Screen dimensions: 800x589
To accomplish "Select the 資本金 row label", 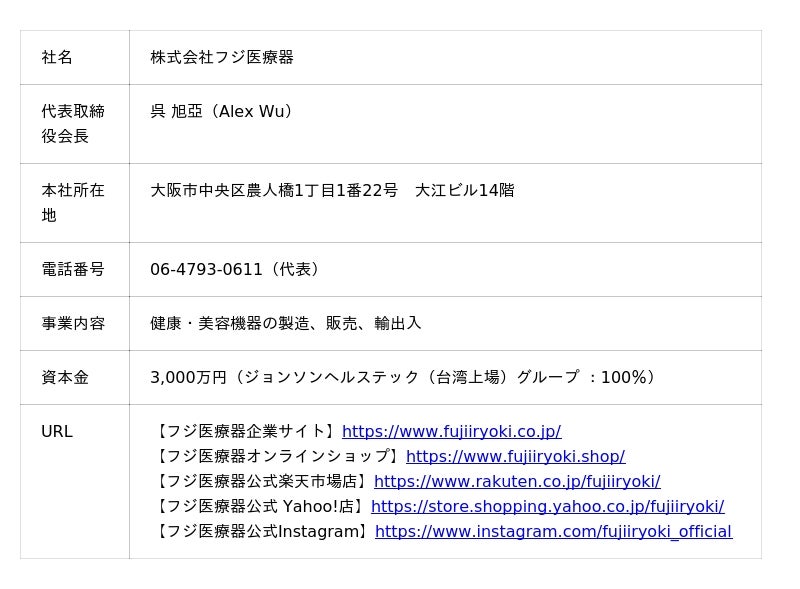I will 65,378.
